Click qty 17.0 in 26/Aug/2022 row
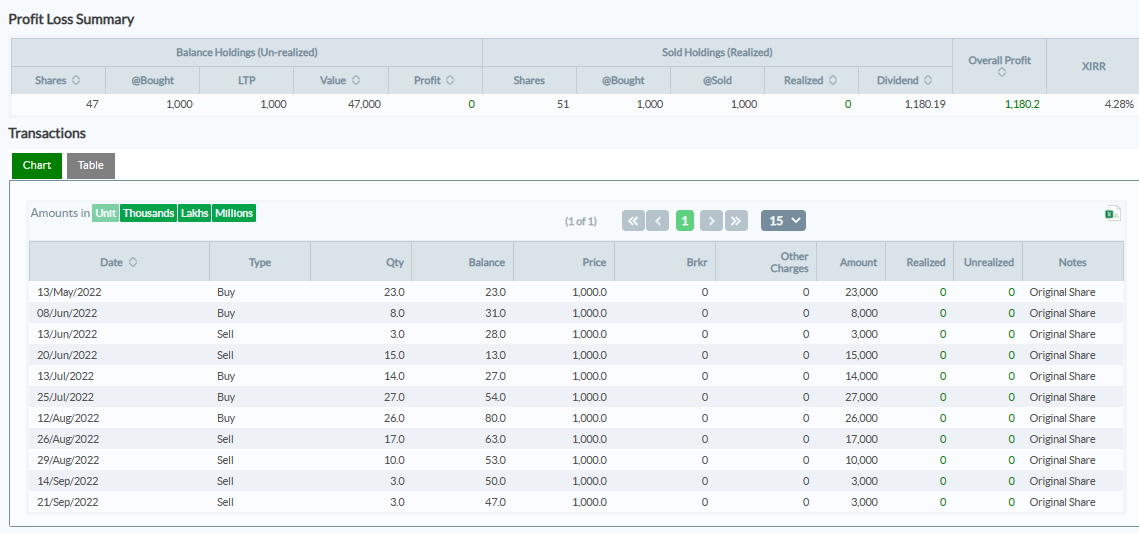1139x533 pixels. click(x=394, y=439)
